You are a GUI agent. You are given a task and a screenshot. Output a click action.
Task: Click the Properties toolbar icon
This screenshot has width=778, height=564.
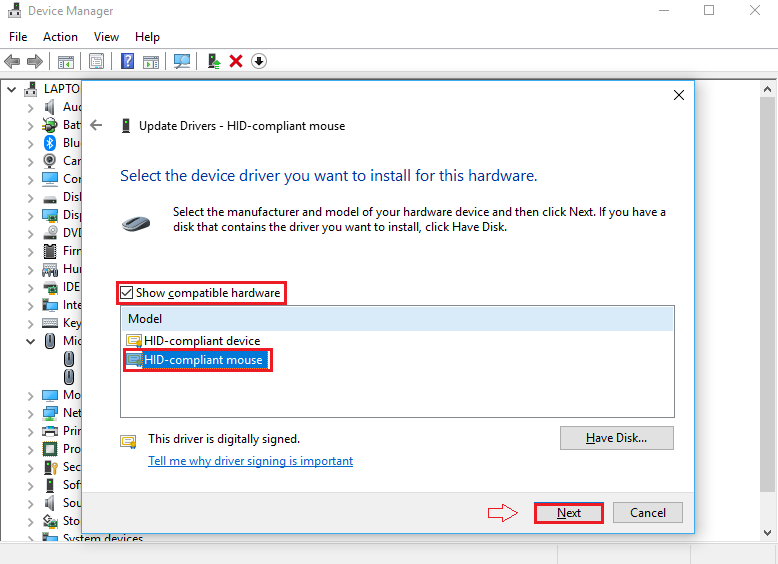[x=97, y=61]
